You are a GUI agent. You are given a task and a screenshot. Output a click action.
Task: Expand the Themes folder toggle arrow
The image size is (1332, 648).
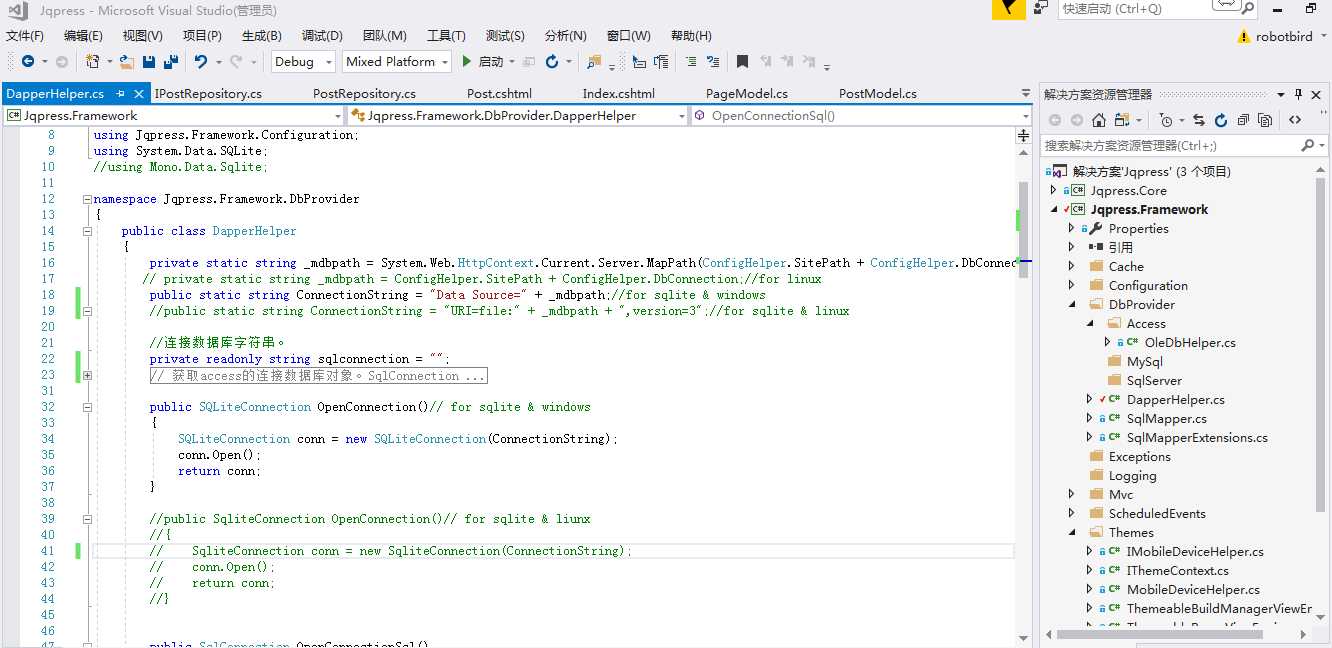point(1071,532)
